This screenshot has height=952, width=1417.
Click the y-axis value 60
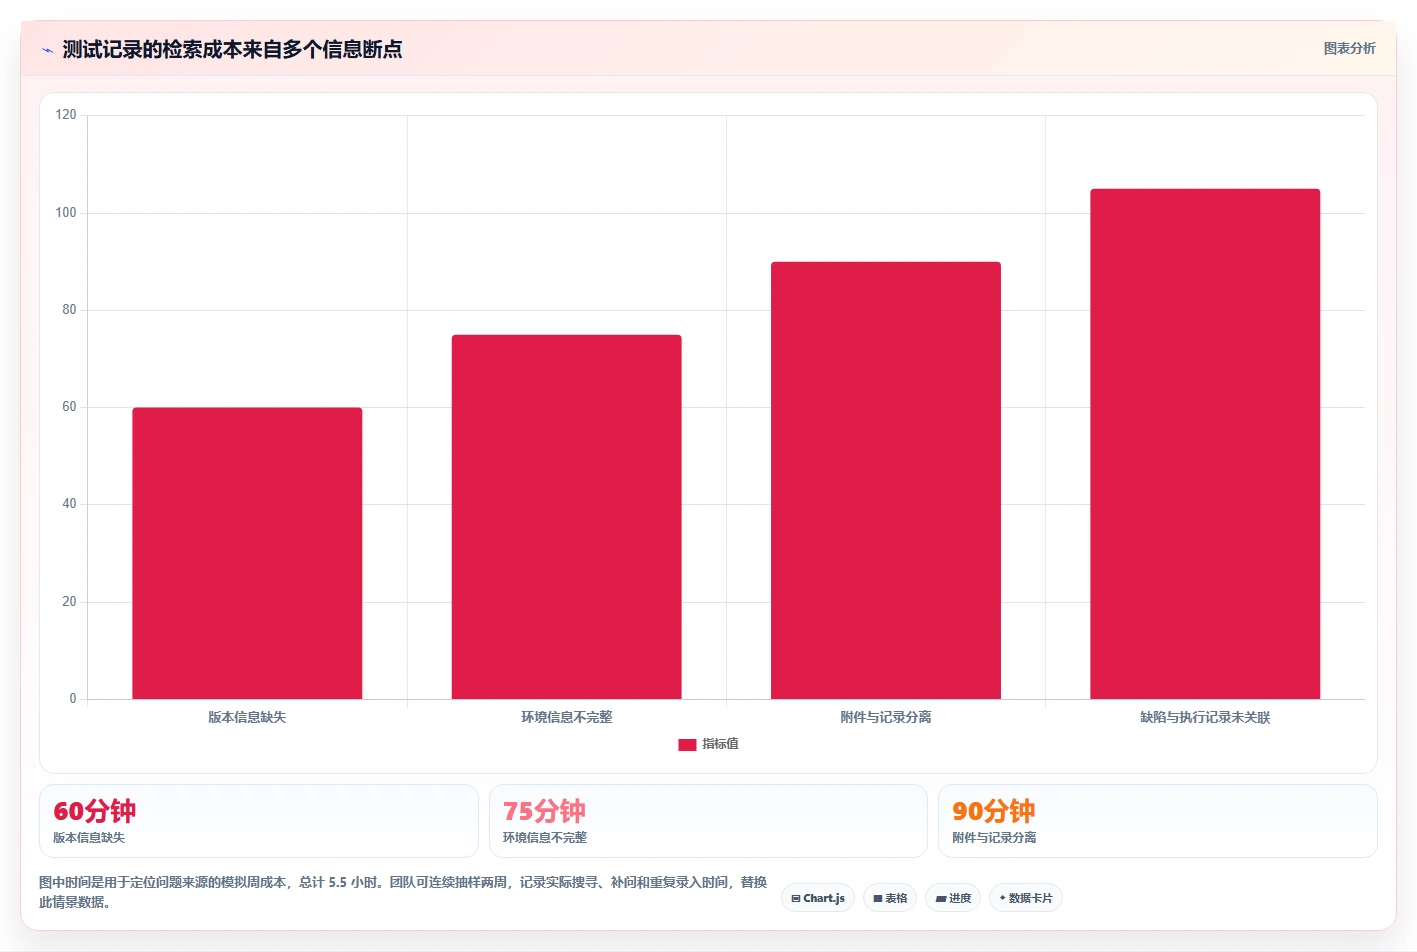[x=69, y=407]
